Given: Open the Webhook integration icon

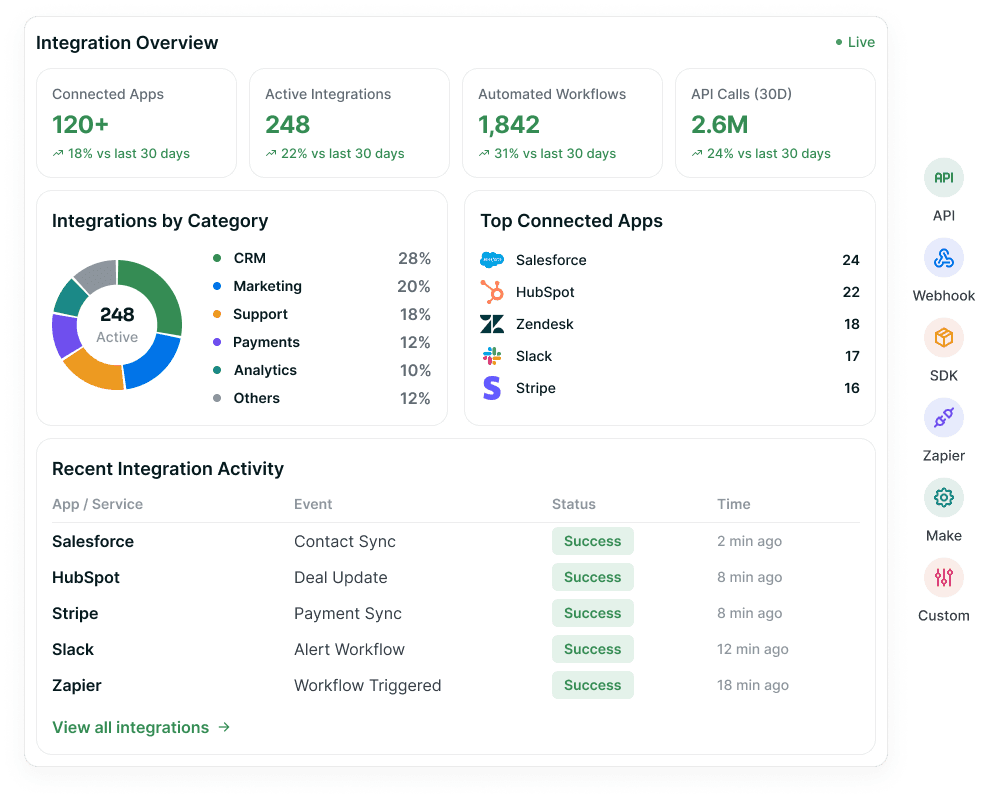Looking at the screenshot, I should [x=943, y=258].
